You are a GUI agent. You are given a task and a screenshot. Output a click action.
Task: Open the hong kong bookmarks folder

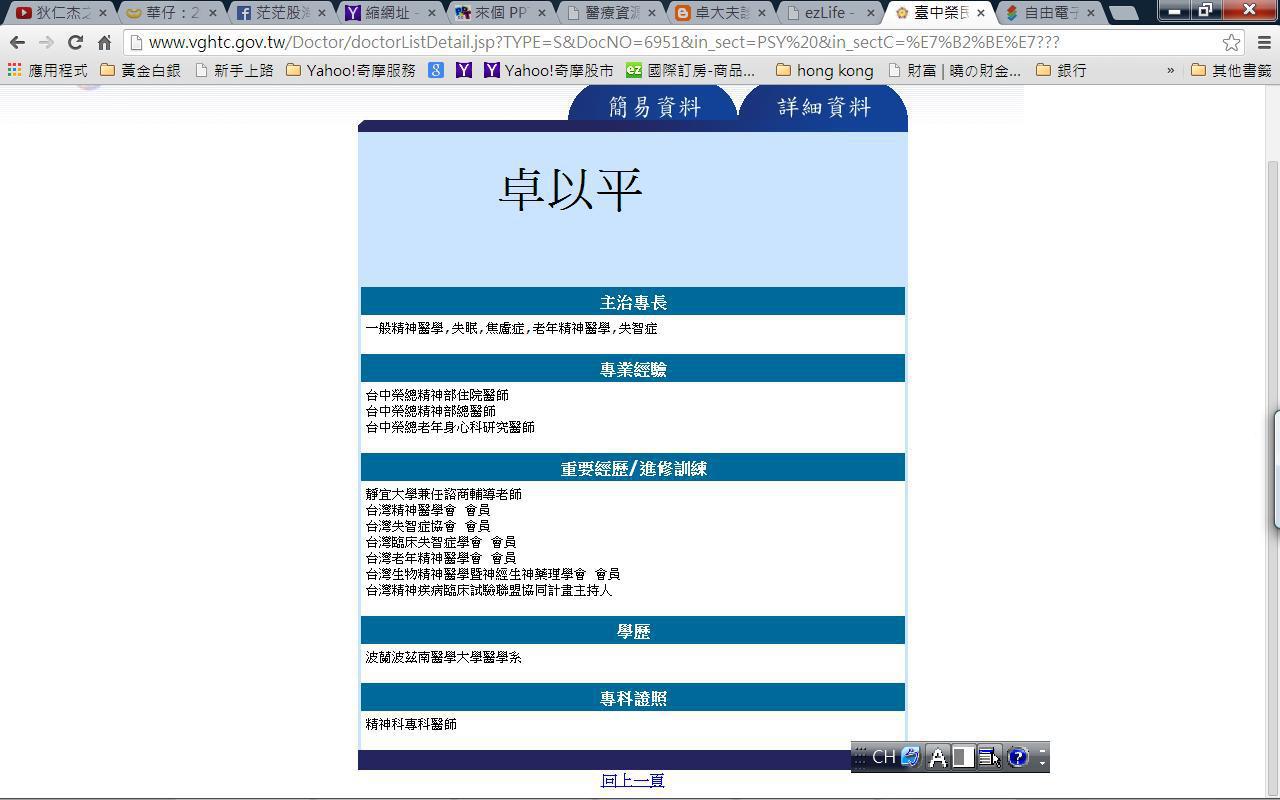(x=825, y=70)
